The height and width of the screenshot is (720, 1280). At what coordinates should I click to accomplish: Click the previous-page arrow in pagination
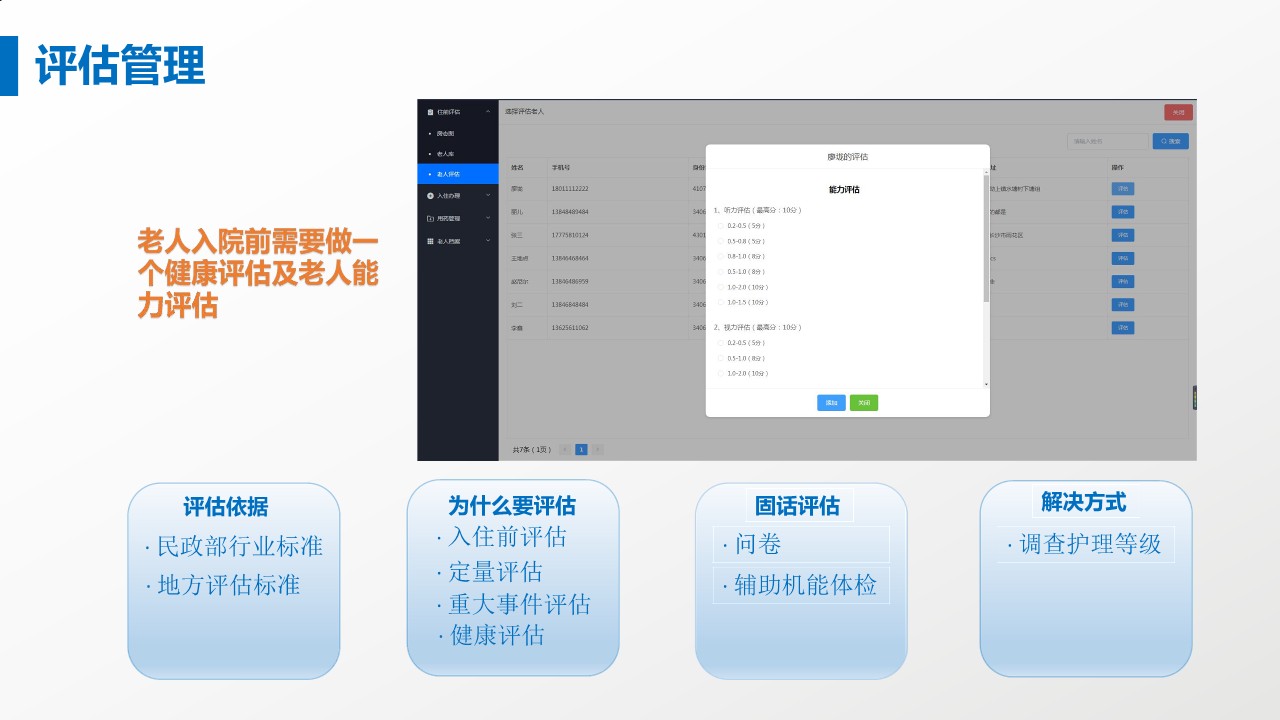click(566, 449)
